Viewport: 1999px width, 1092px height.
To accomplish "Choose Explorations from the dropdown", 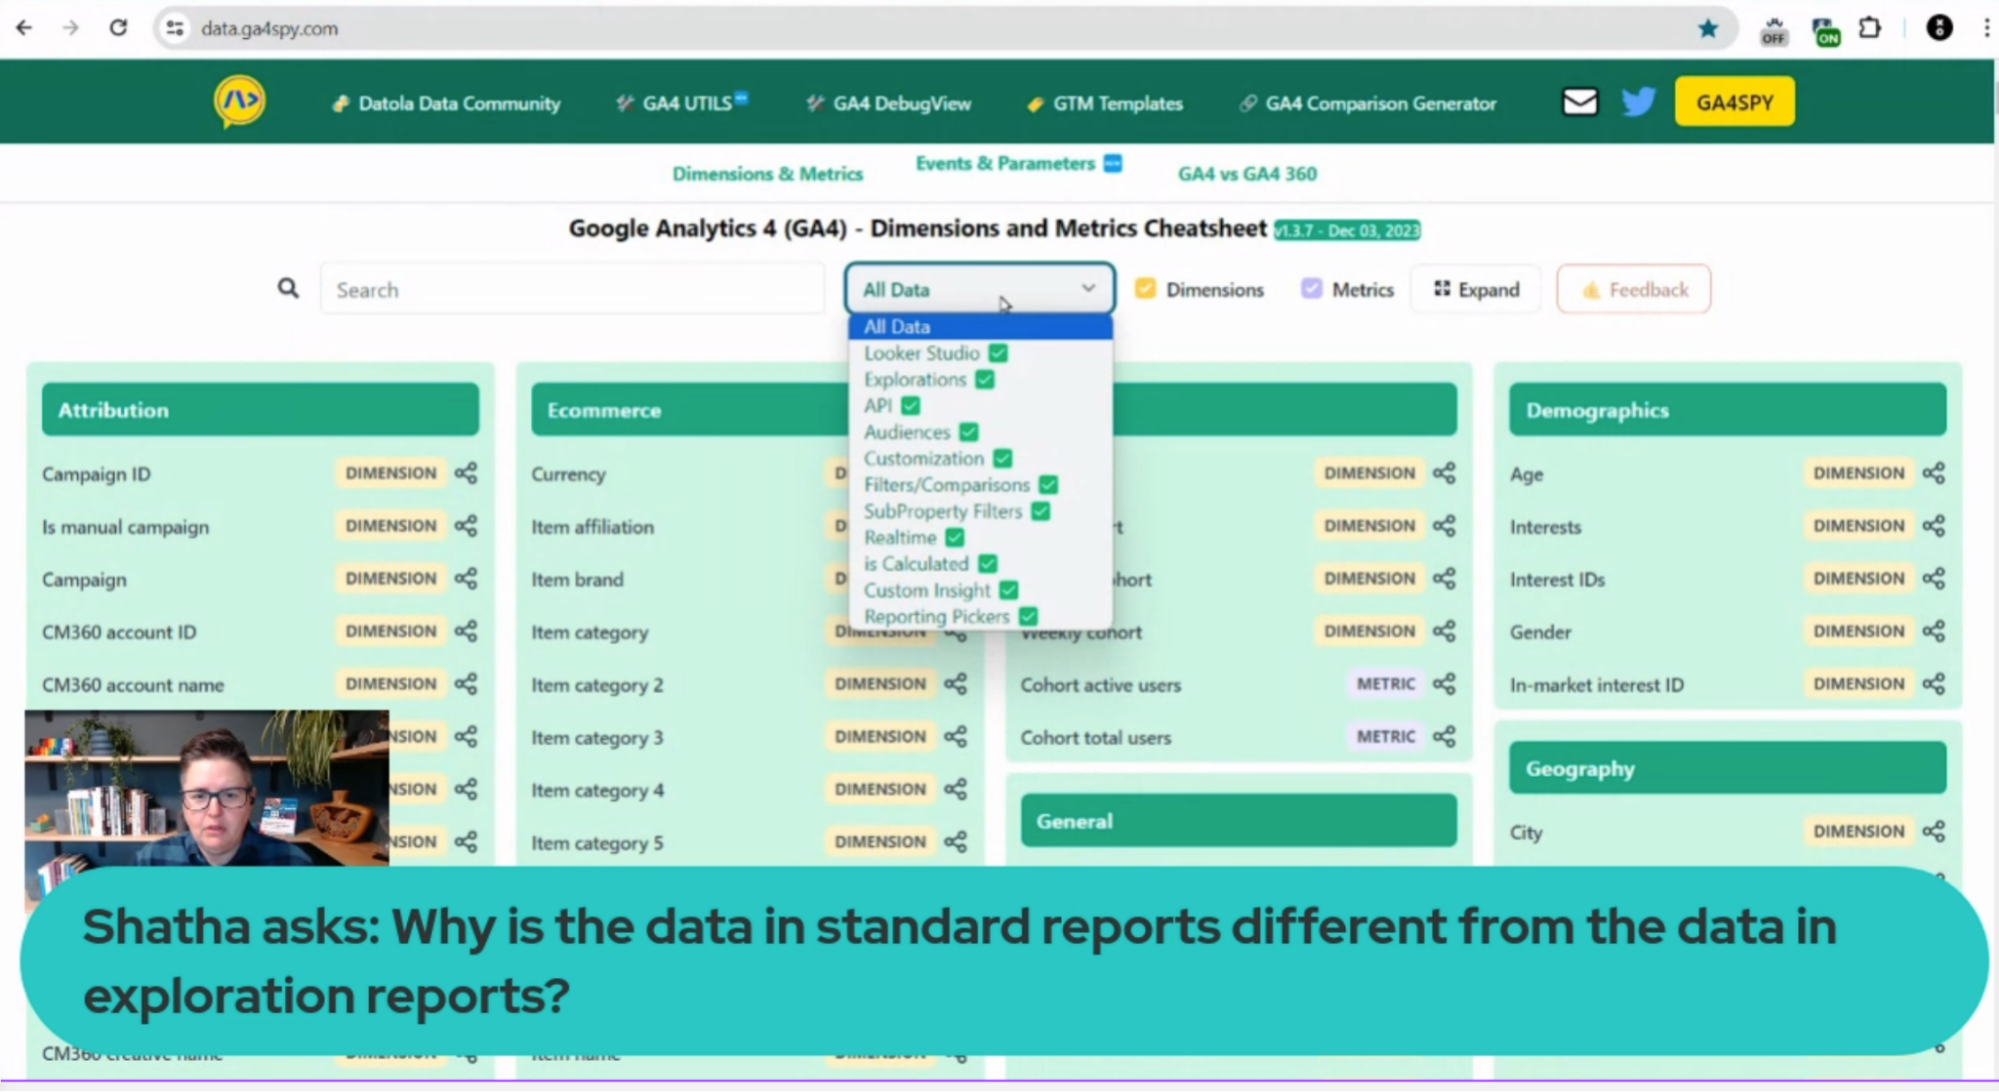I will click(980, 379).
